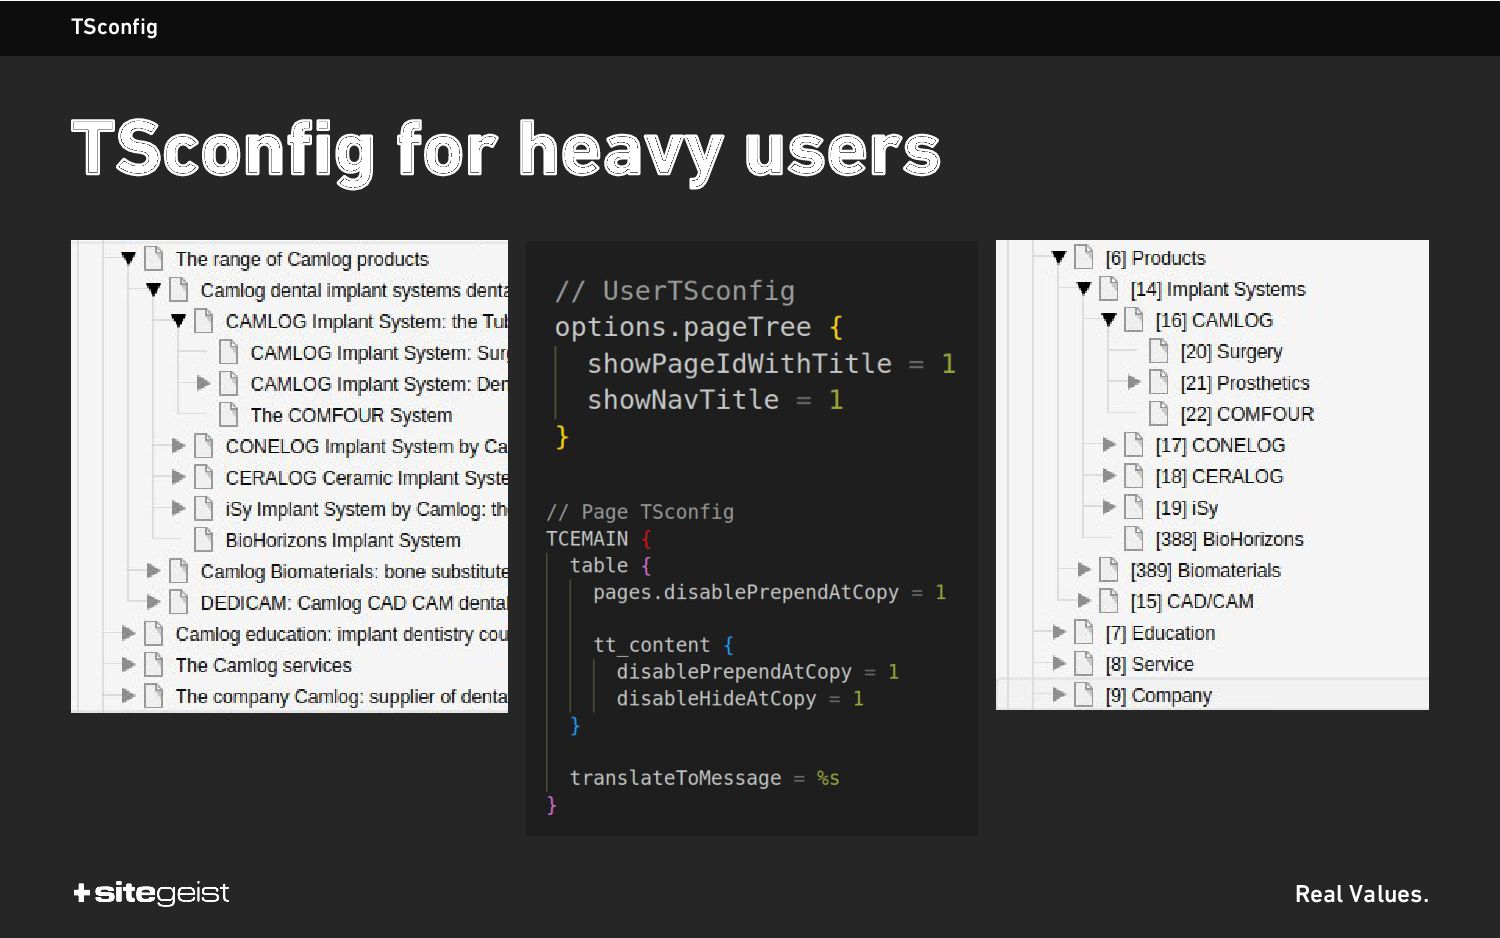The width and height of the screenshot is (1500, 938).
Task: Click page icon of '[17] CONELOG'
Action: [x=1134, y=444]
